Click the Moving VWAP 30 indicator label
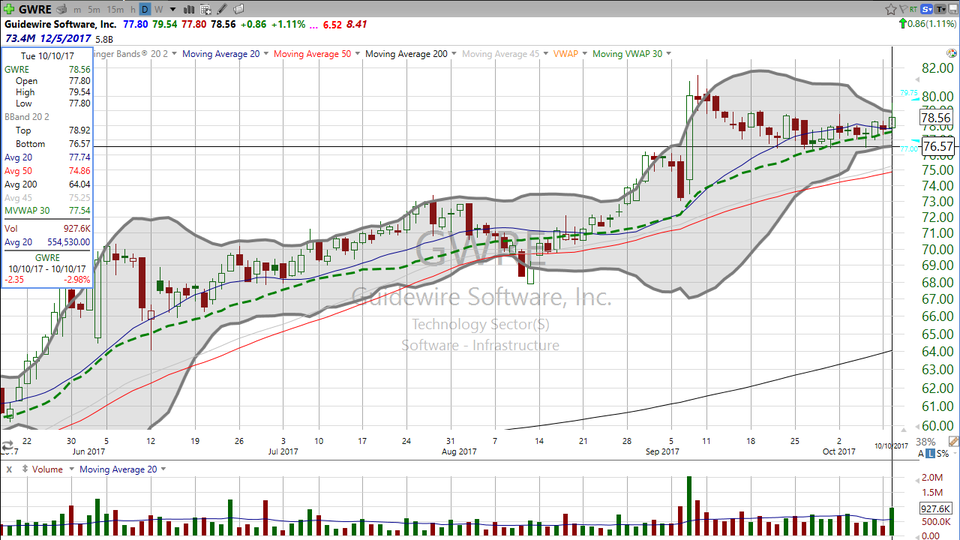Screen dimensions: 960x540 [x=627, y=54]
